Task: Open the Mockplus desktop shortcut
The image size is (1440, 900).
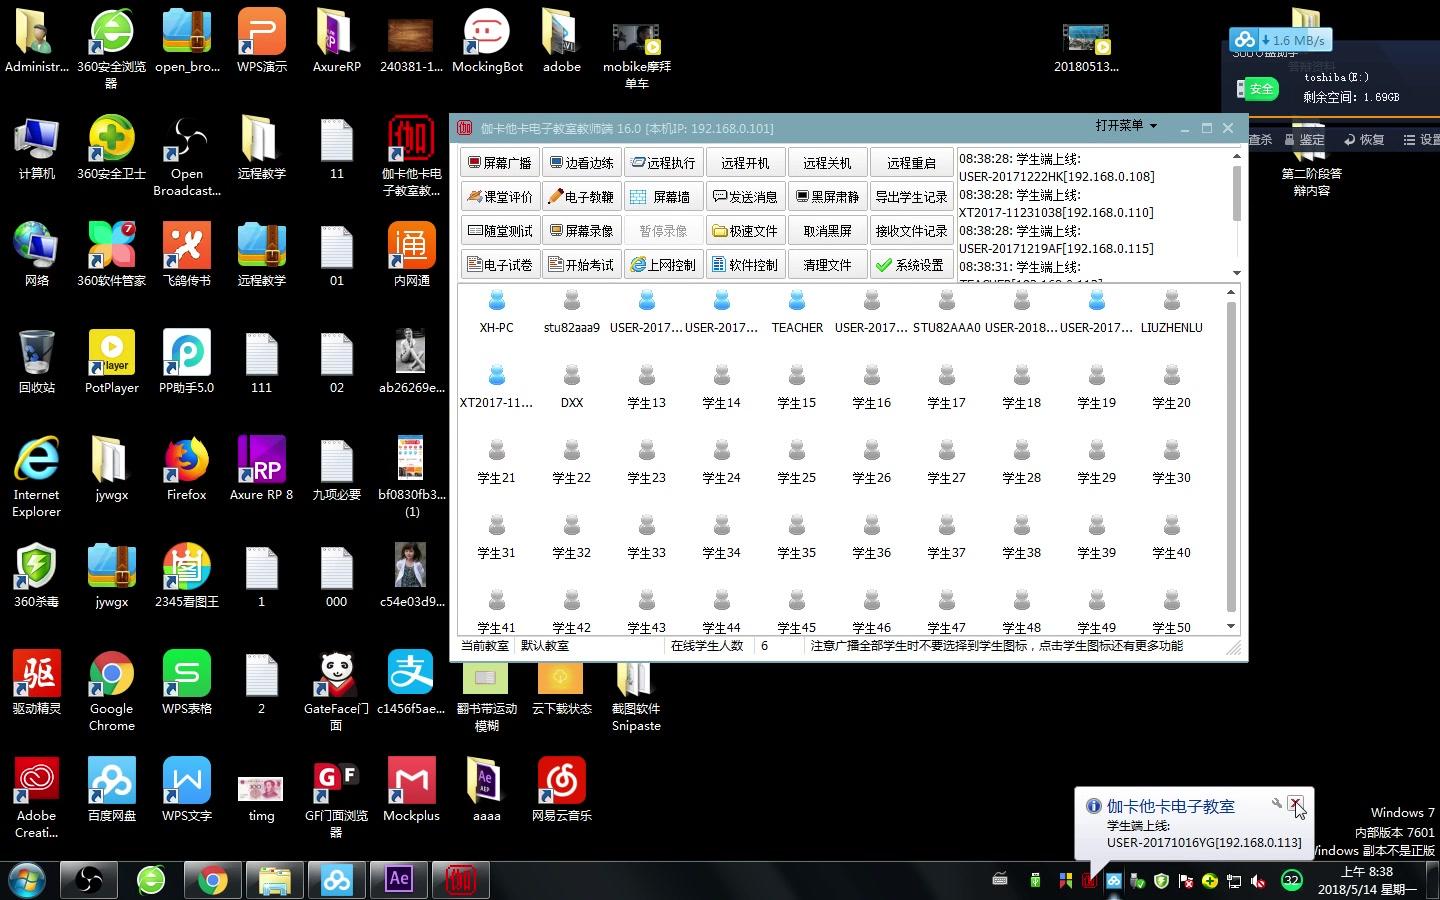Action: coord(412,790)
